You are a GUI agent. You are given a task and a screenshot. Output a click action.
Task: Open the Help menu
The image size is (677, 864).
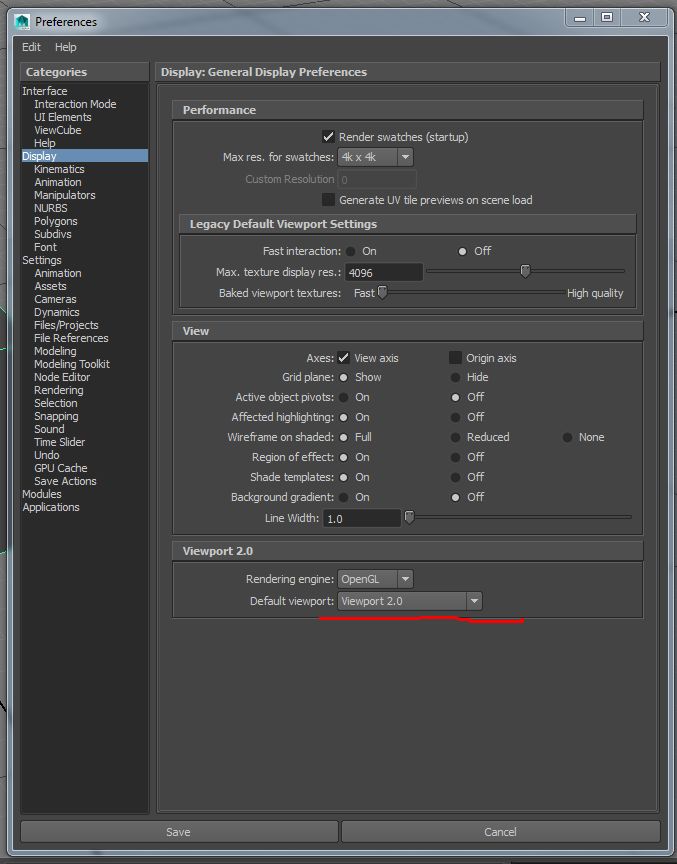point(66,47)
